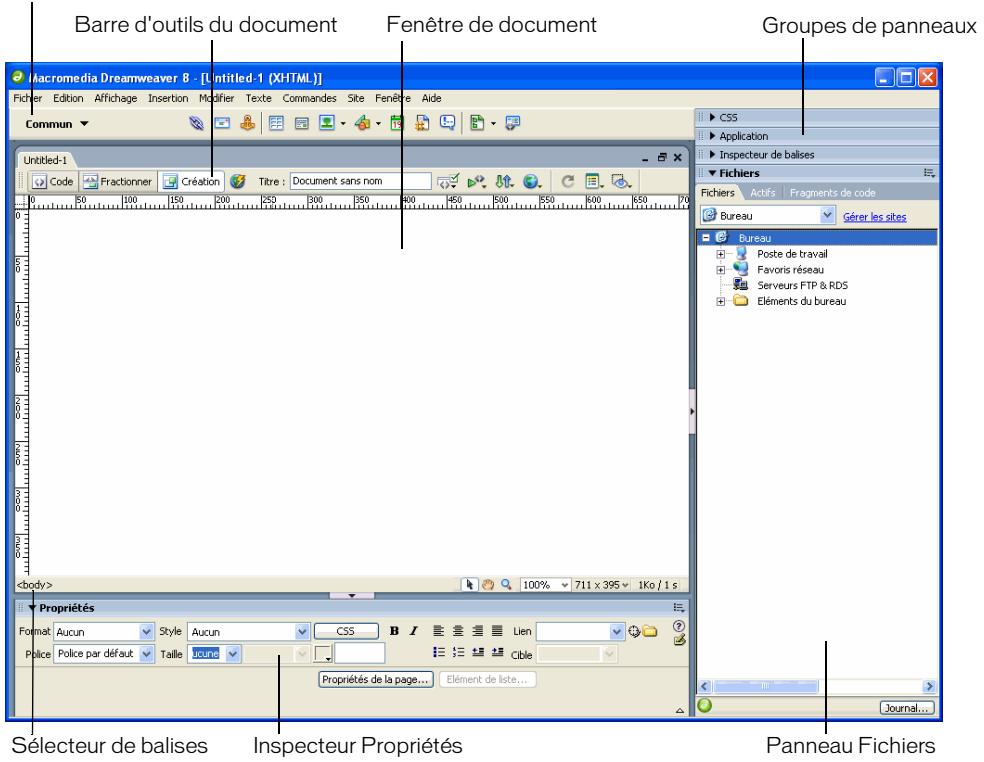Expand Inspecteur de balises panel
The height and width of the screenshot is (762, 984).
click(x=712, y=154)
